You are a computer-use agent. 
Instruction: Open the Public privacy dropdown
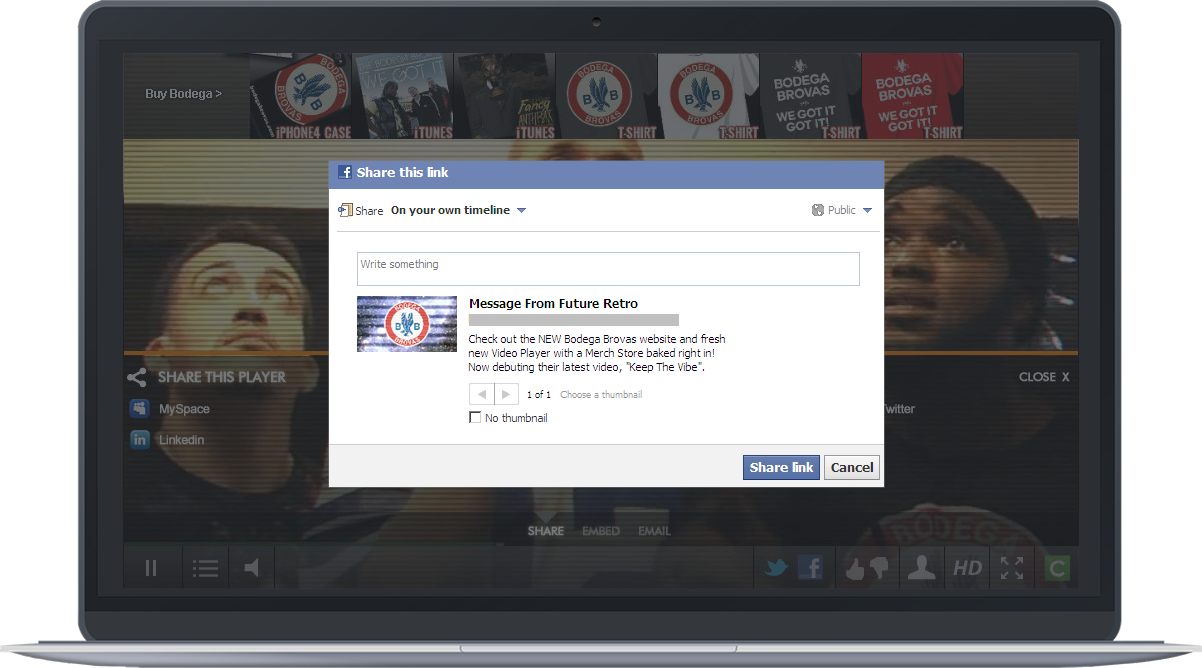842,210
